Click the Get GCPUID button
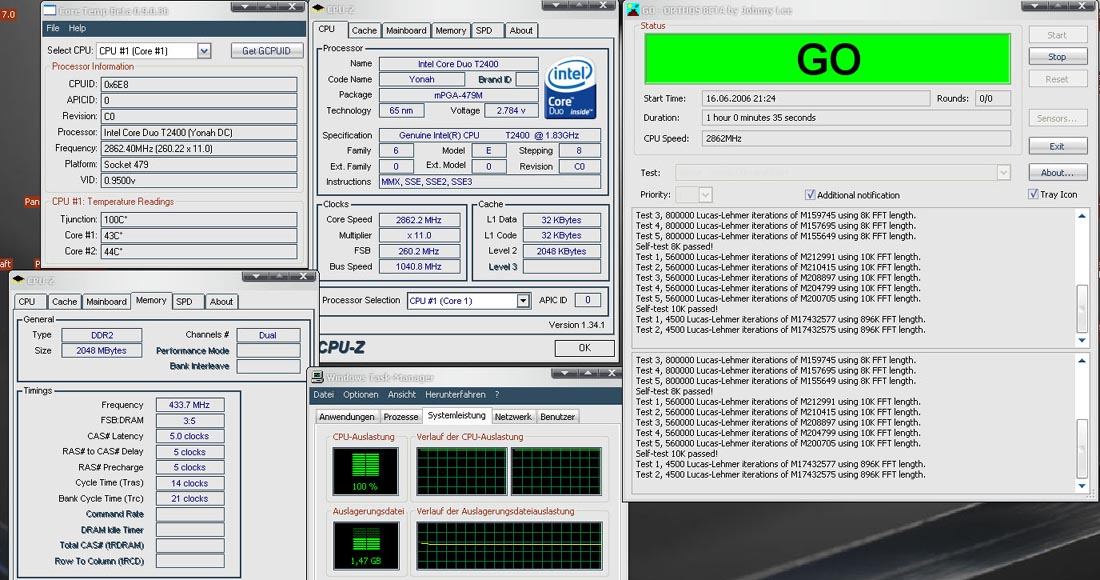This screenshot has width=1100, height=580. tap(267, 50)
